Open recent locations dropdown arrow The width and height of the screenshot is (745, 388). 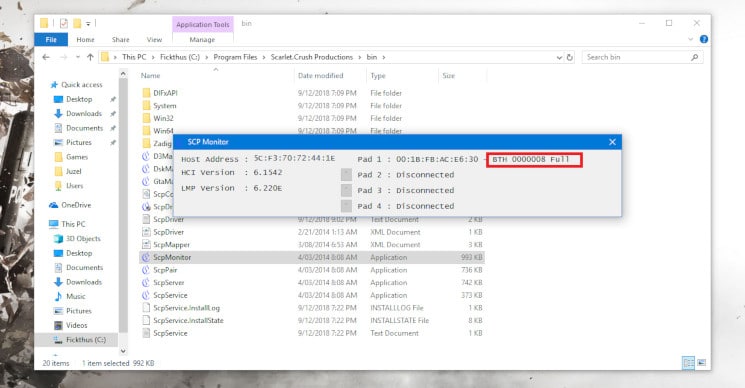(77, 57)
